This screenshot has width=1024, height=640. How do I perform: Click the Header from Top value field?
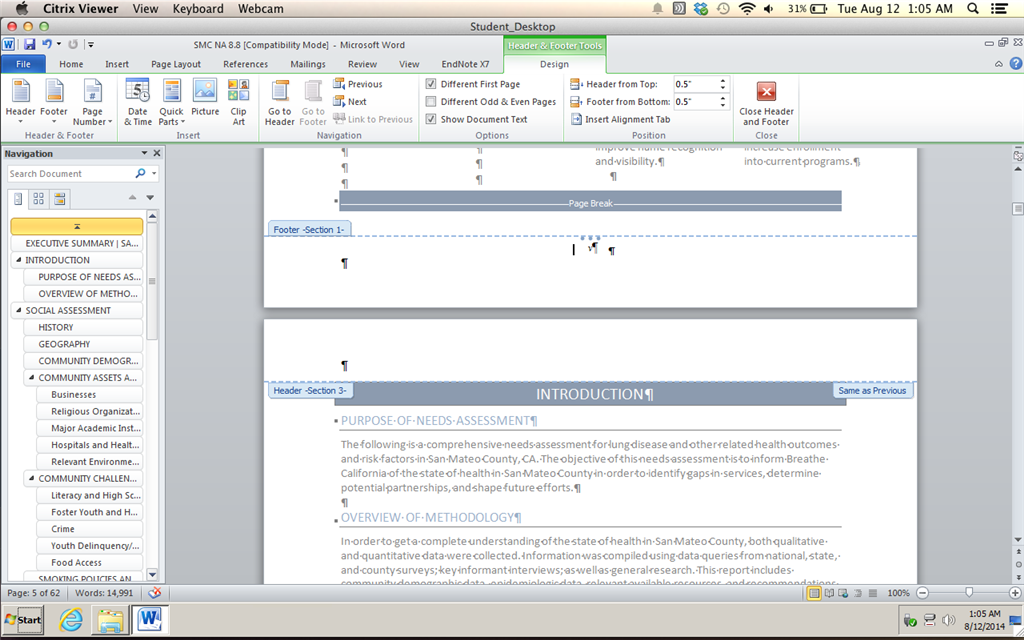tap(695, 84)
